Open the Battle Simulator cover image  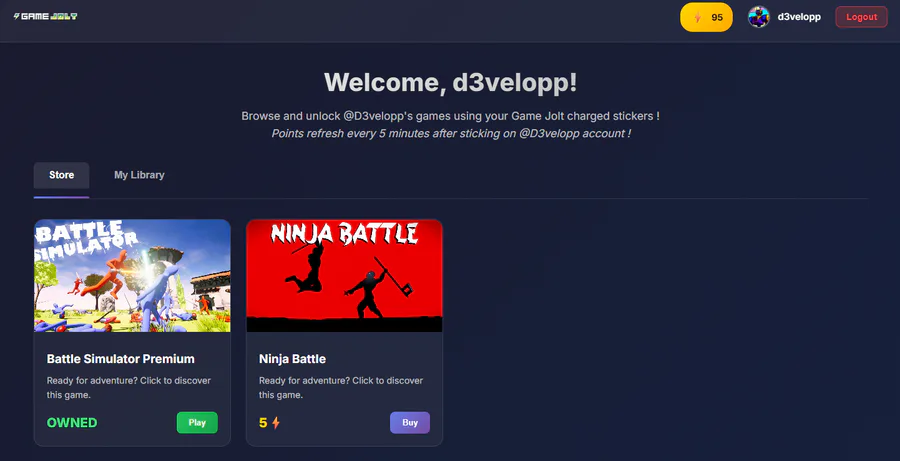132,276
